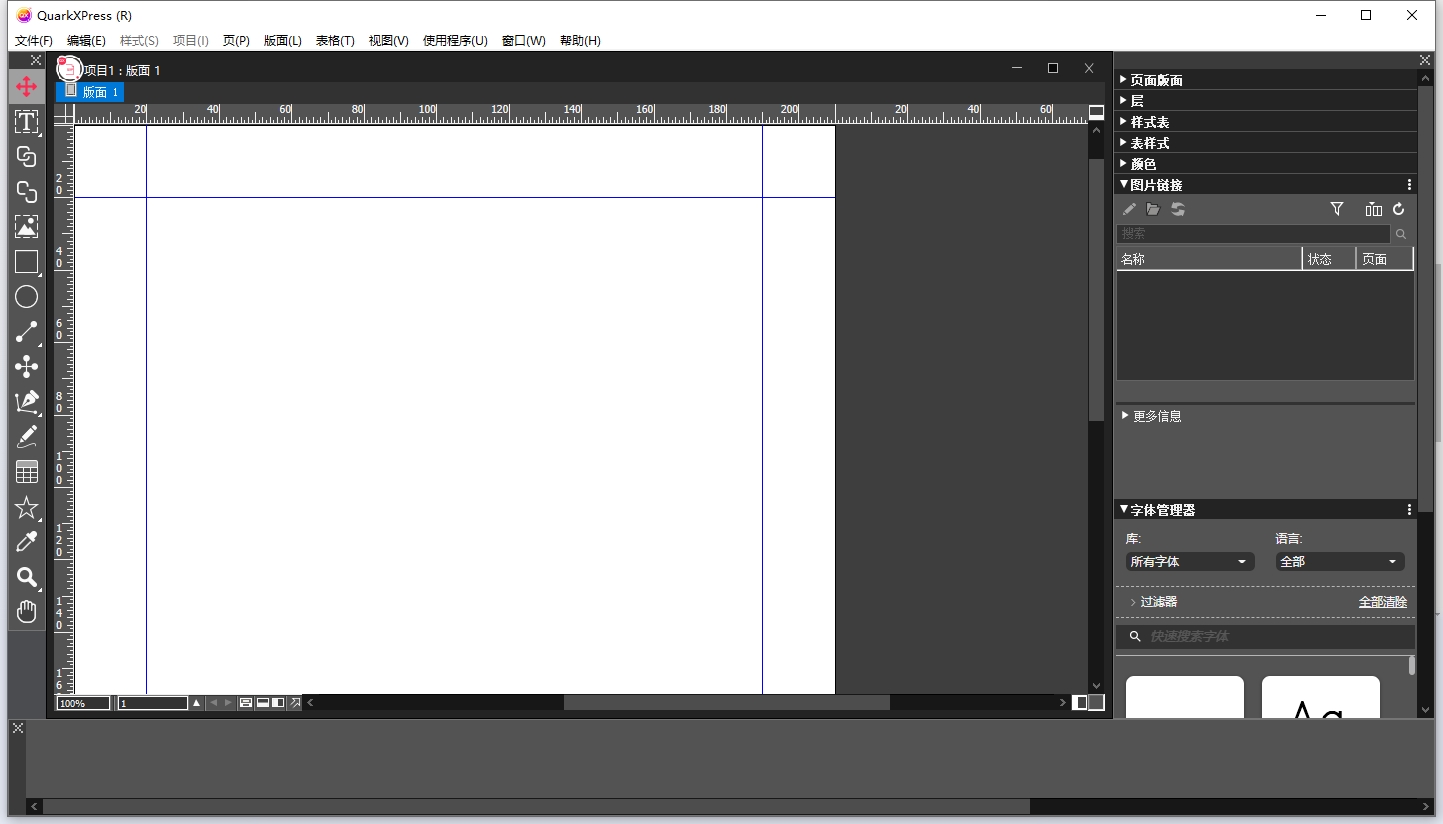
Task: Go to the next page arrow
Action: [228, 703]
